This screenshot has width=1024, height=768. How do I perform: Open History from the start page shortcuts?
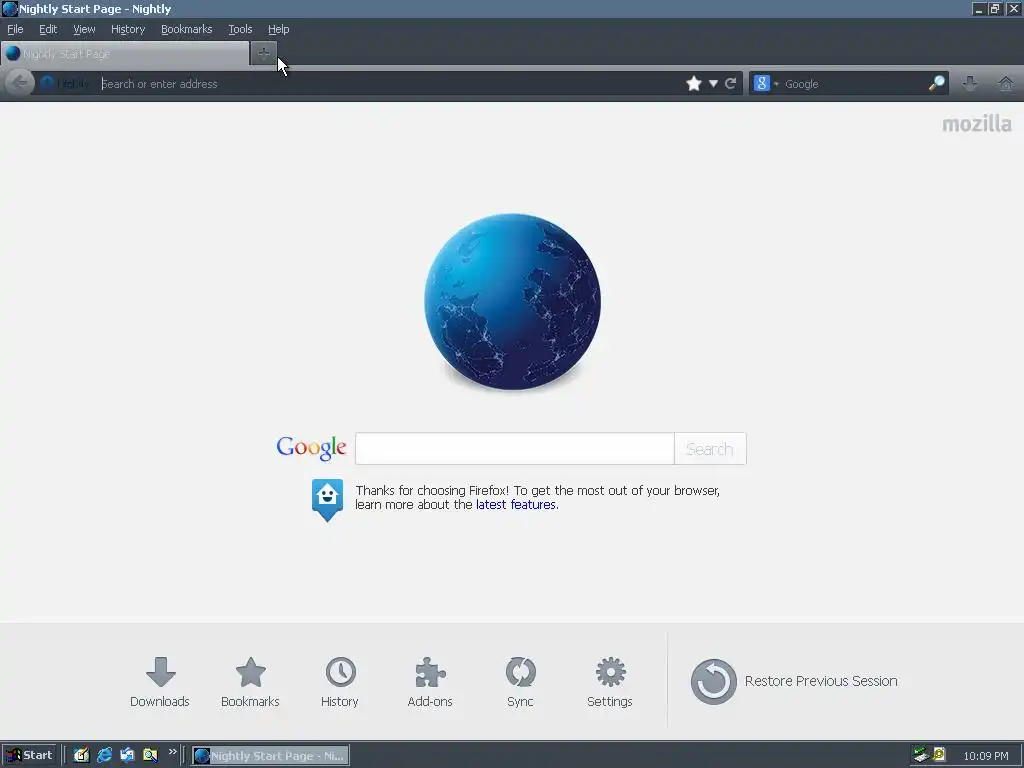click(x=340, y=682)
